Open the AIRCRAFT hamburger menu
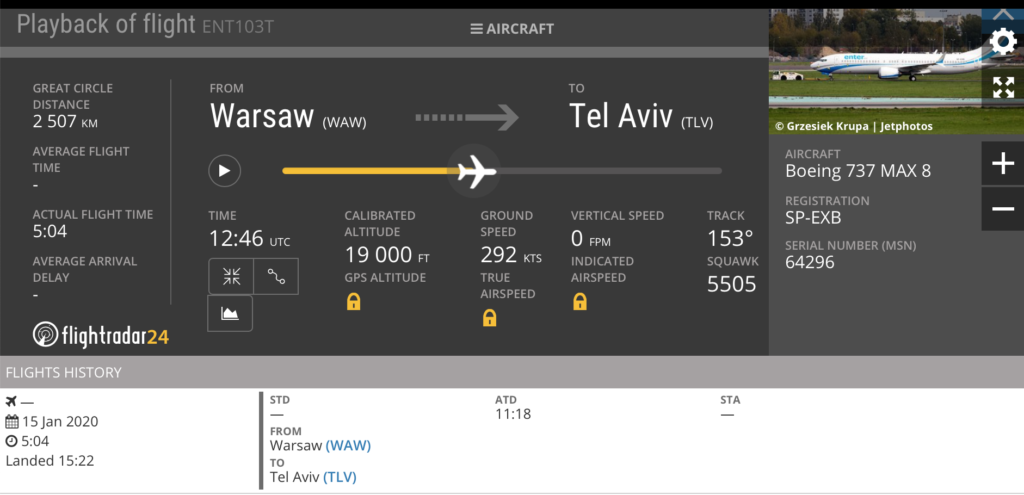The image size is (1024, 495). click(x=512, y=29)
